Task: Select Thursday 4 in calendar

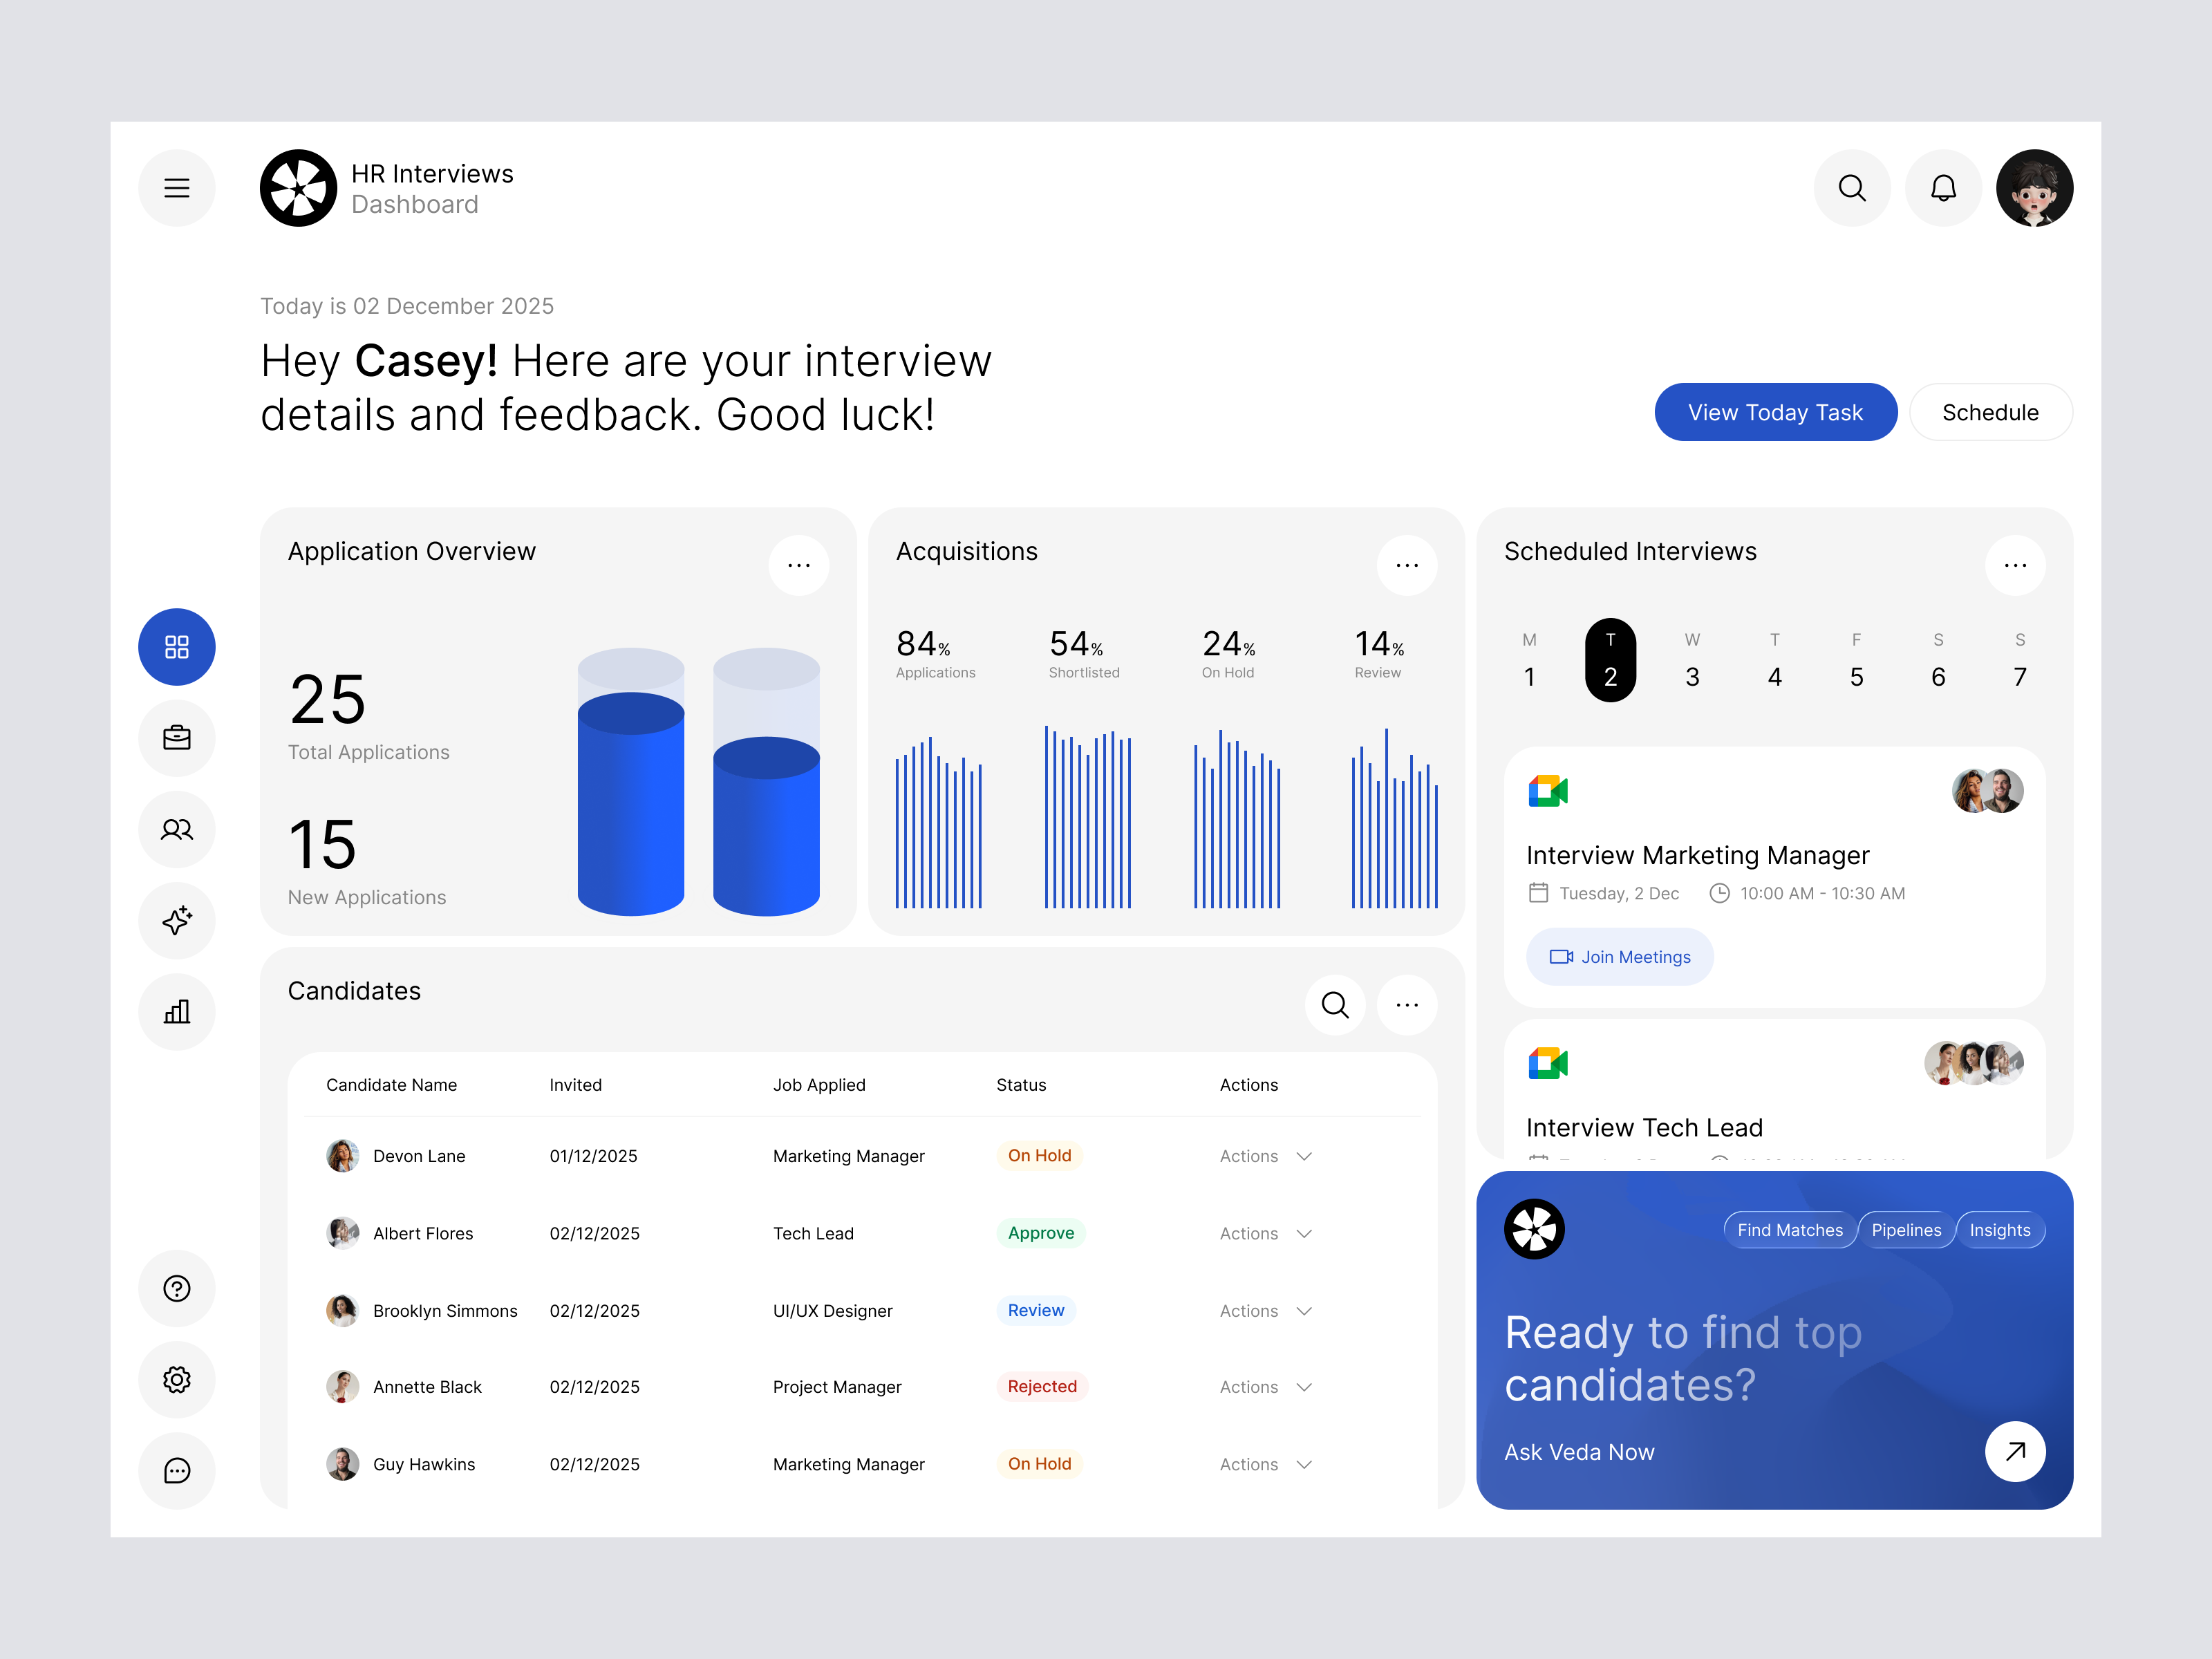Action: [1774, 660]
